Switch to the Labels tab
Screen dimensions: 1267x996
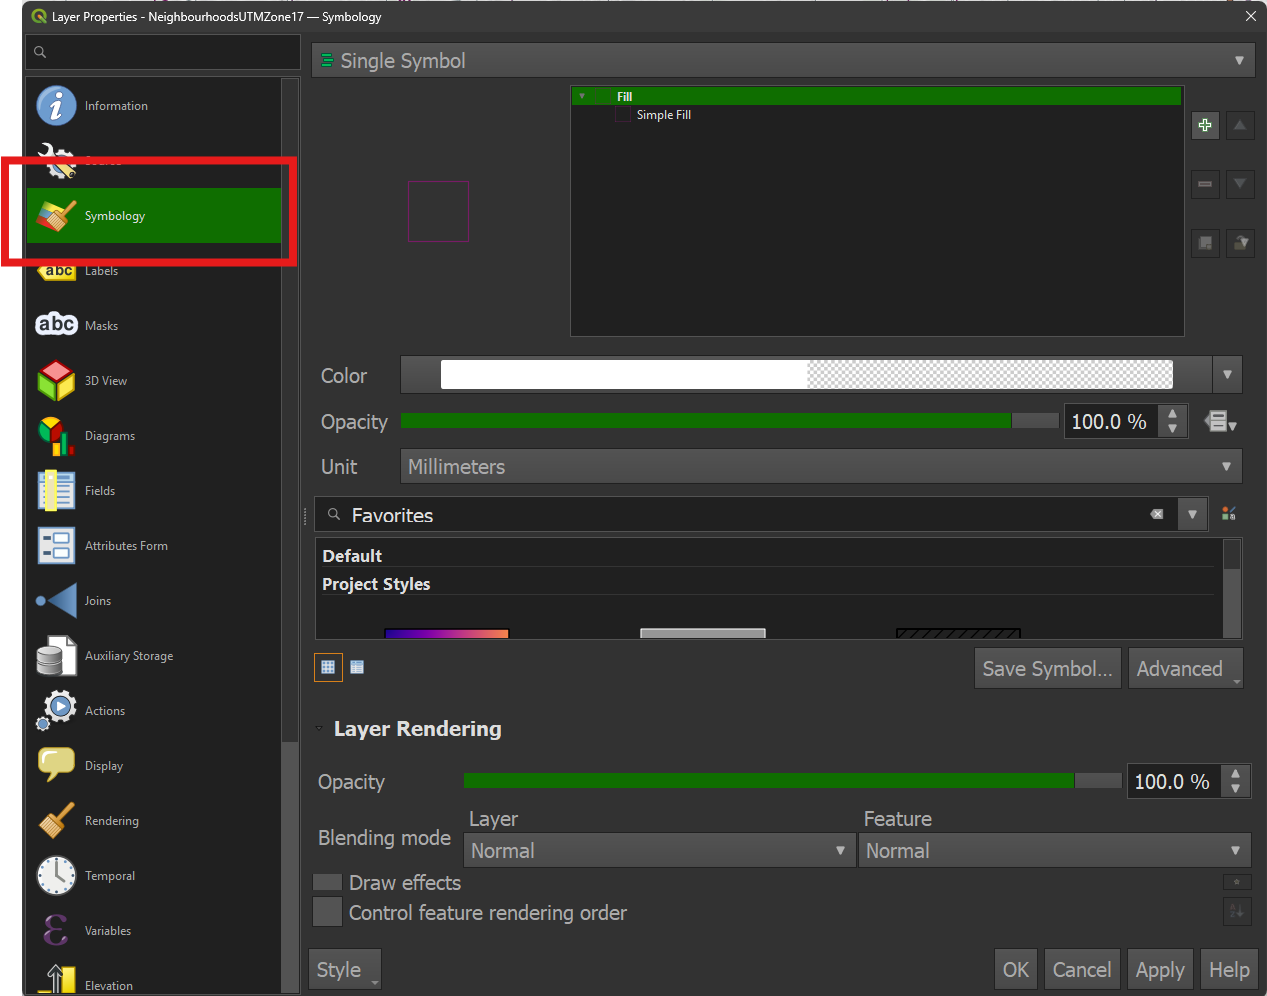point(154,270)
